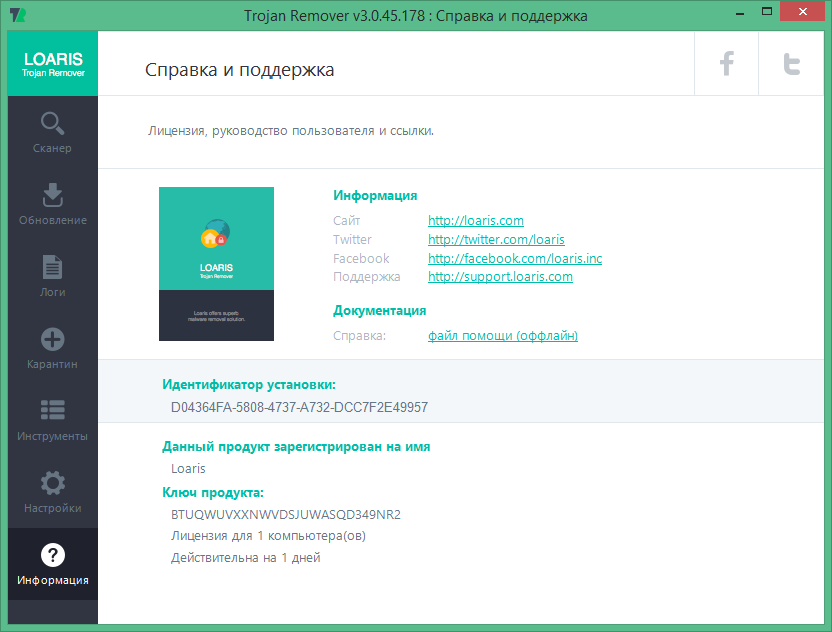This screenshot has height=632, width=832.
Task: Click the Ключ продукта heading
Action: click(213, 492)
